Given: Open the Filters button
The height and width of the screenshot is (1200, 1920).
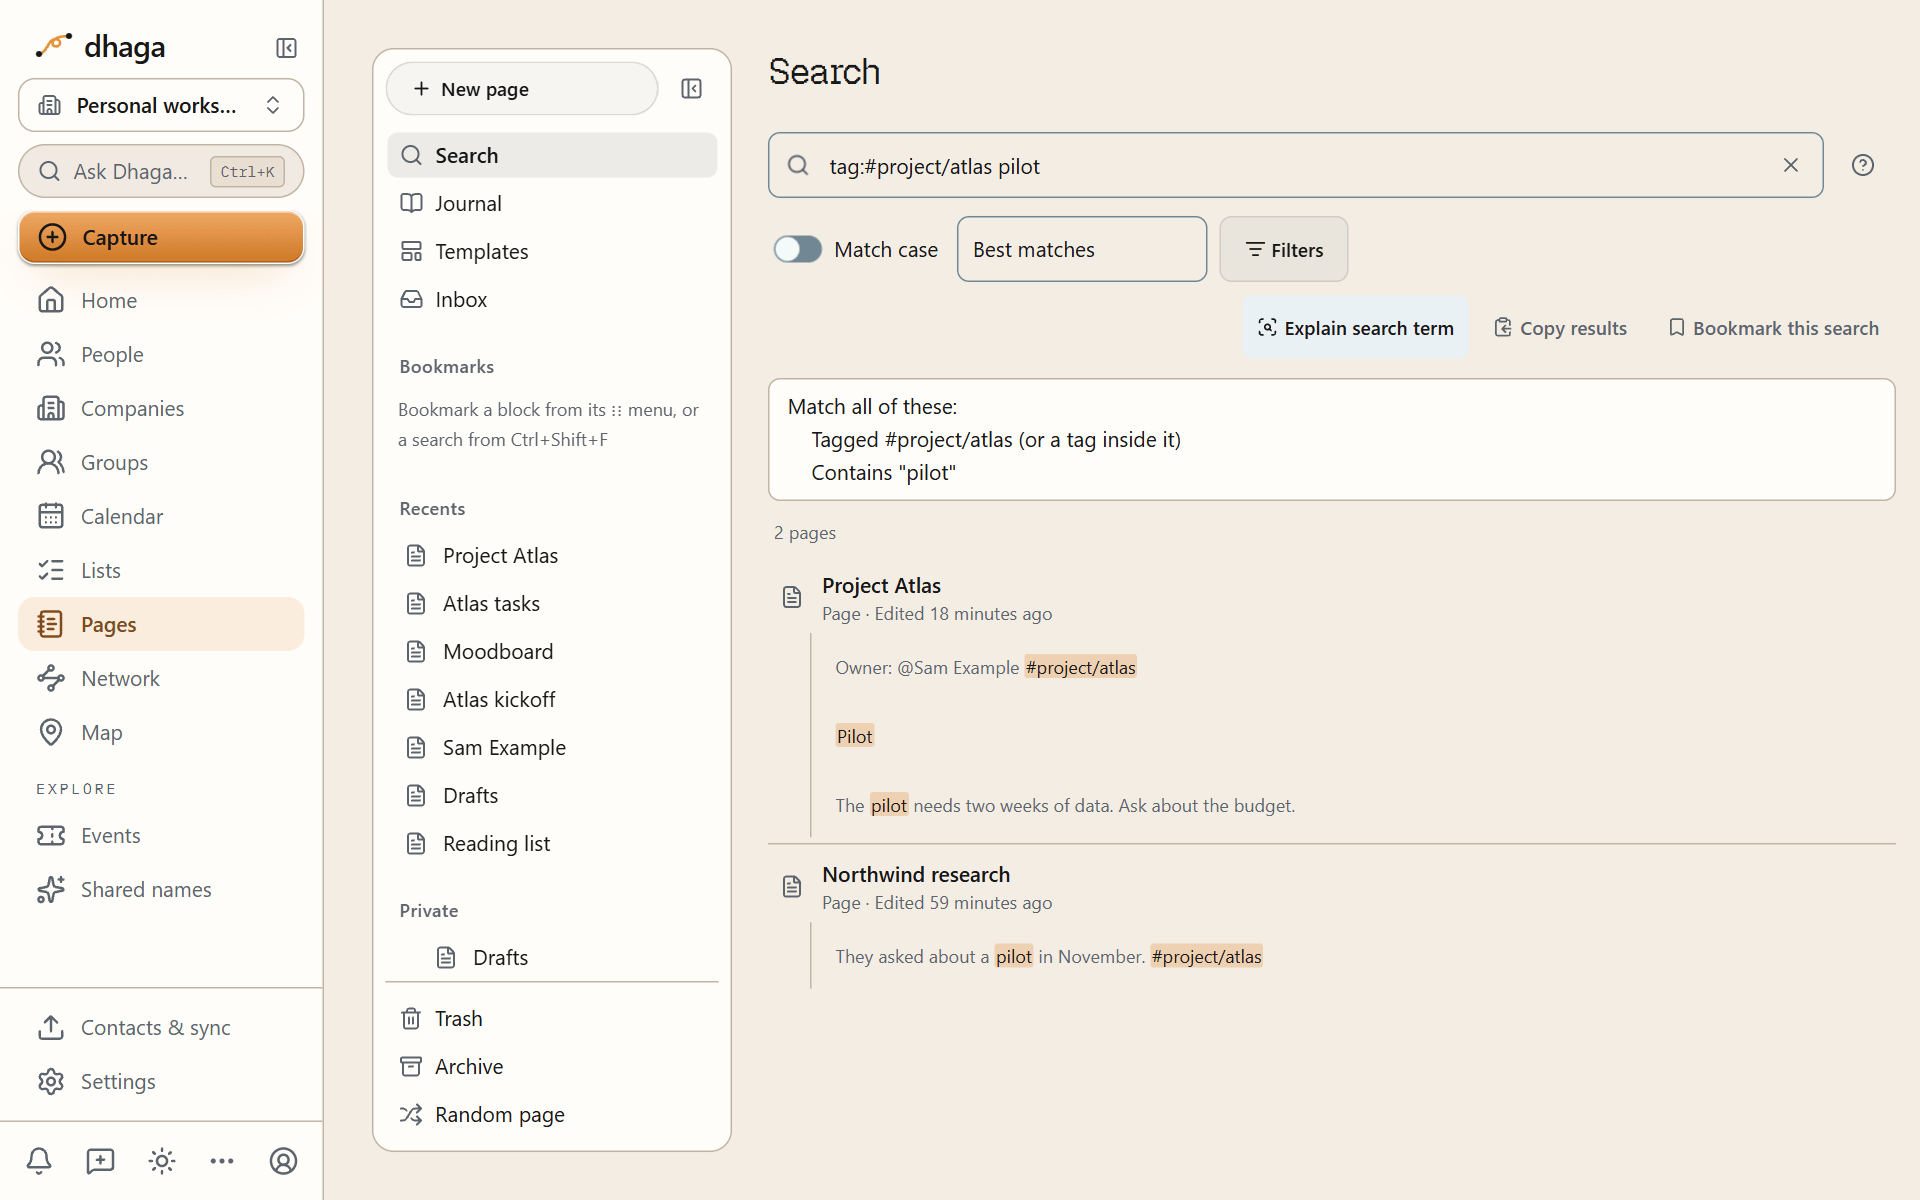Looking at the screenshot, I should (1284, 249).
